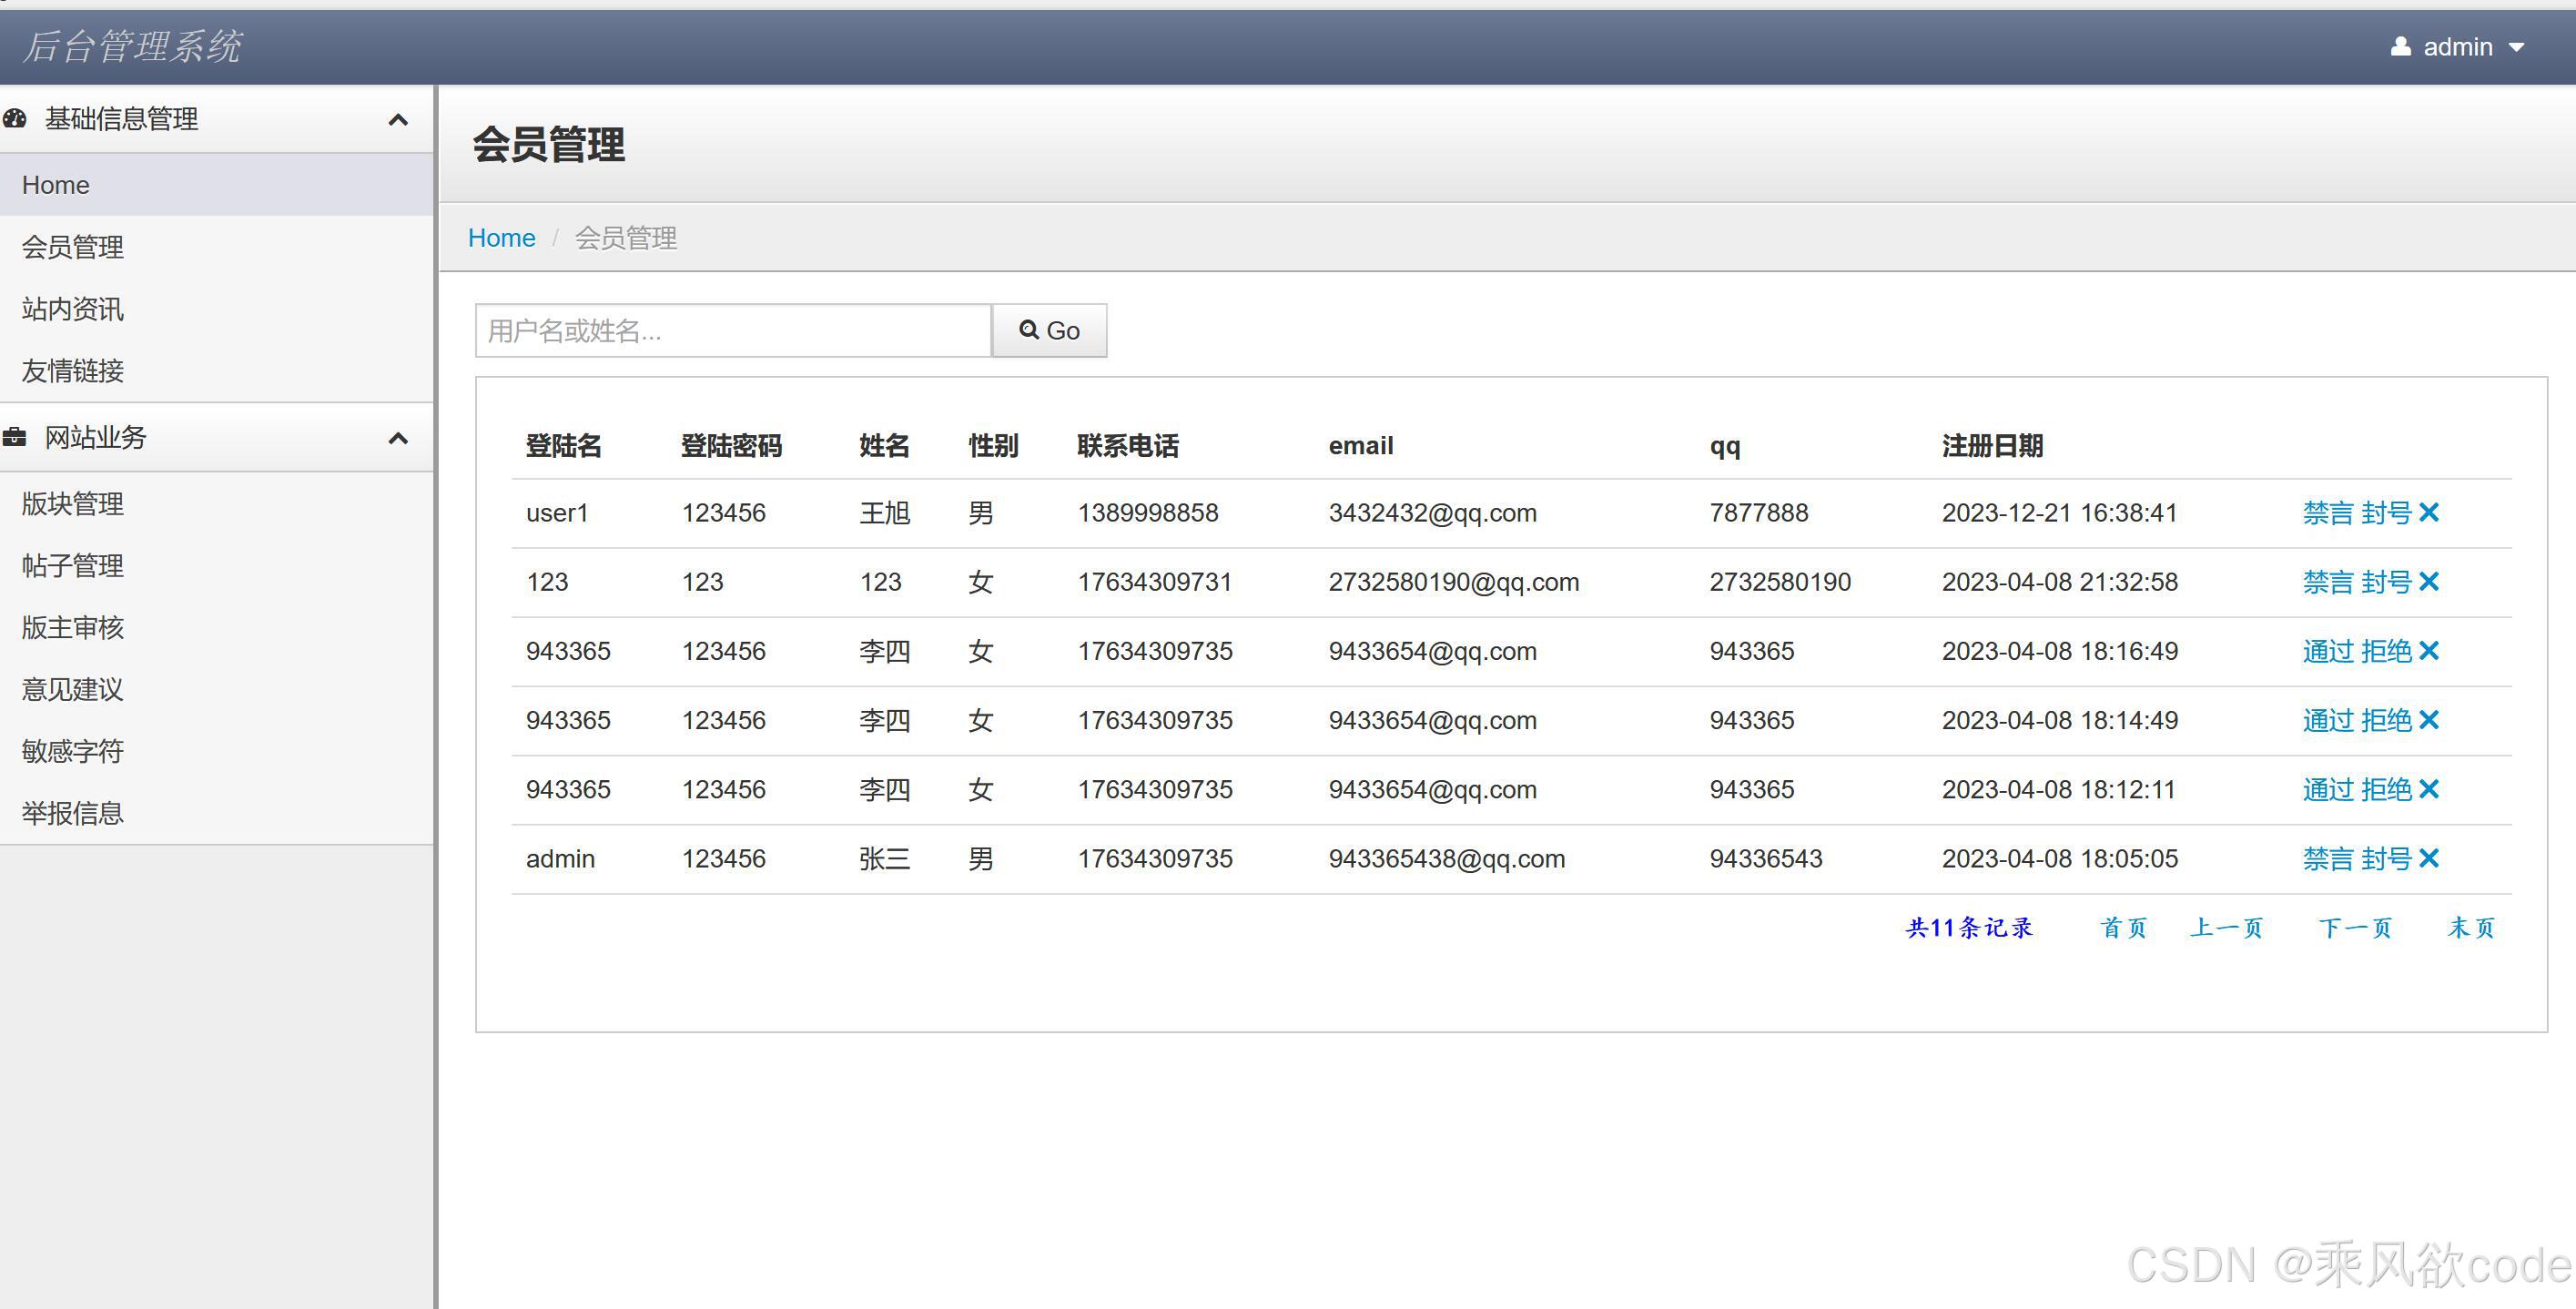Viewport: 2576px width, 1309px height.
Task: Click the Home breadcrumb link
Action: click(x=501, y=238)
